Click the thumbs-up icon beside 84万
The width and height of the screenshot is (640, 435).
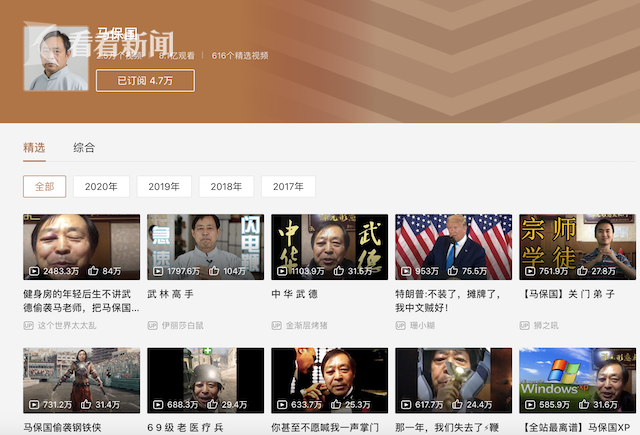[93, 271]
